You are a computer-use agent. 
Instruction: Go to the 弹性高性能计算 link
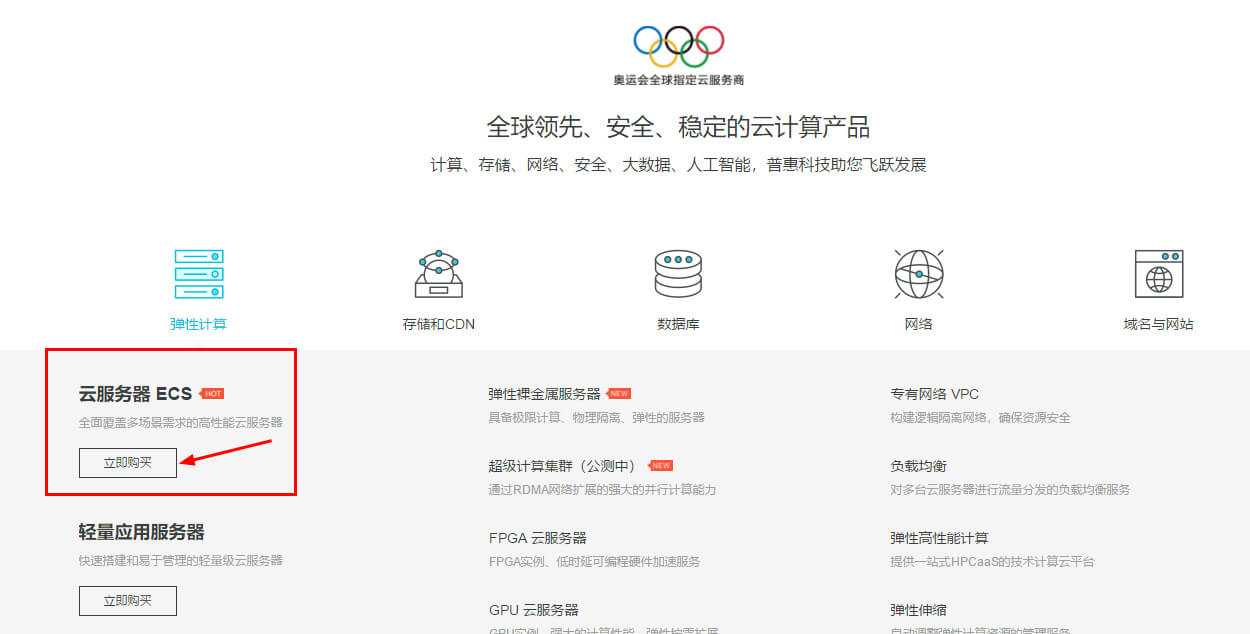point(939,538)
